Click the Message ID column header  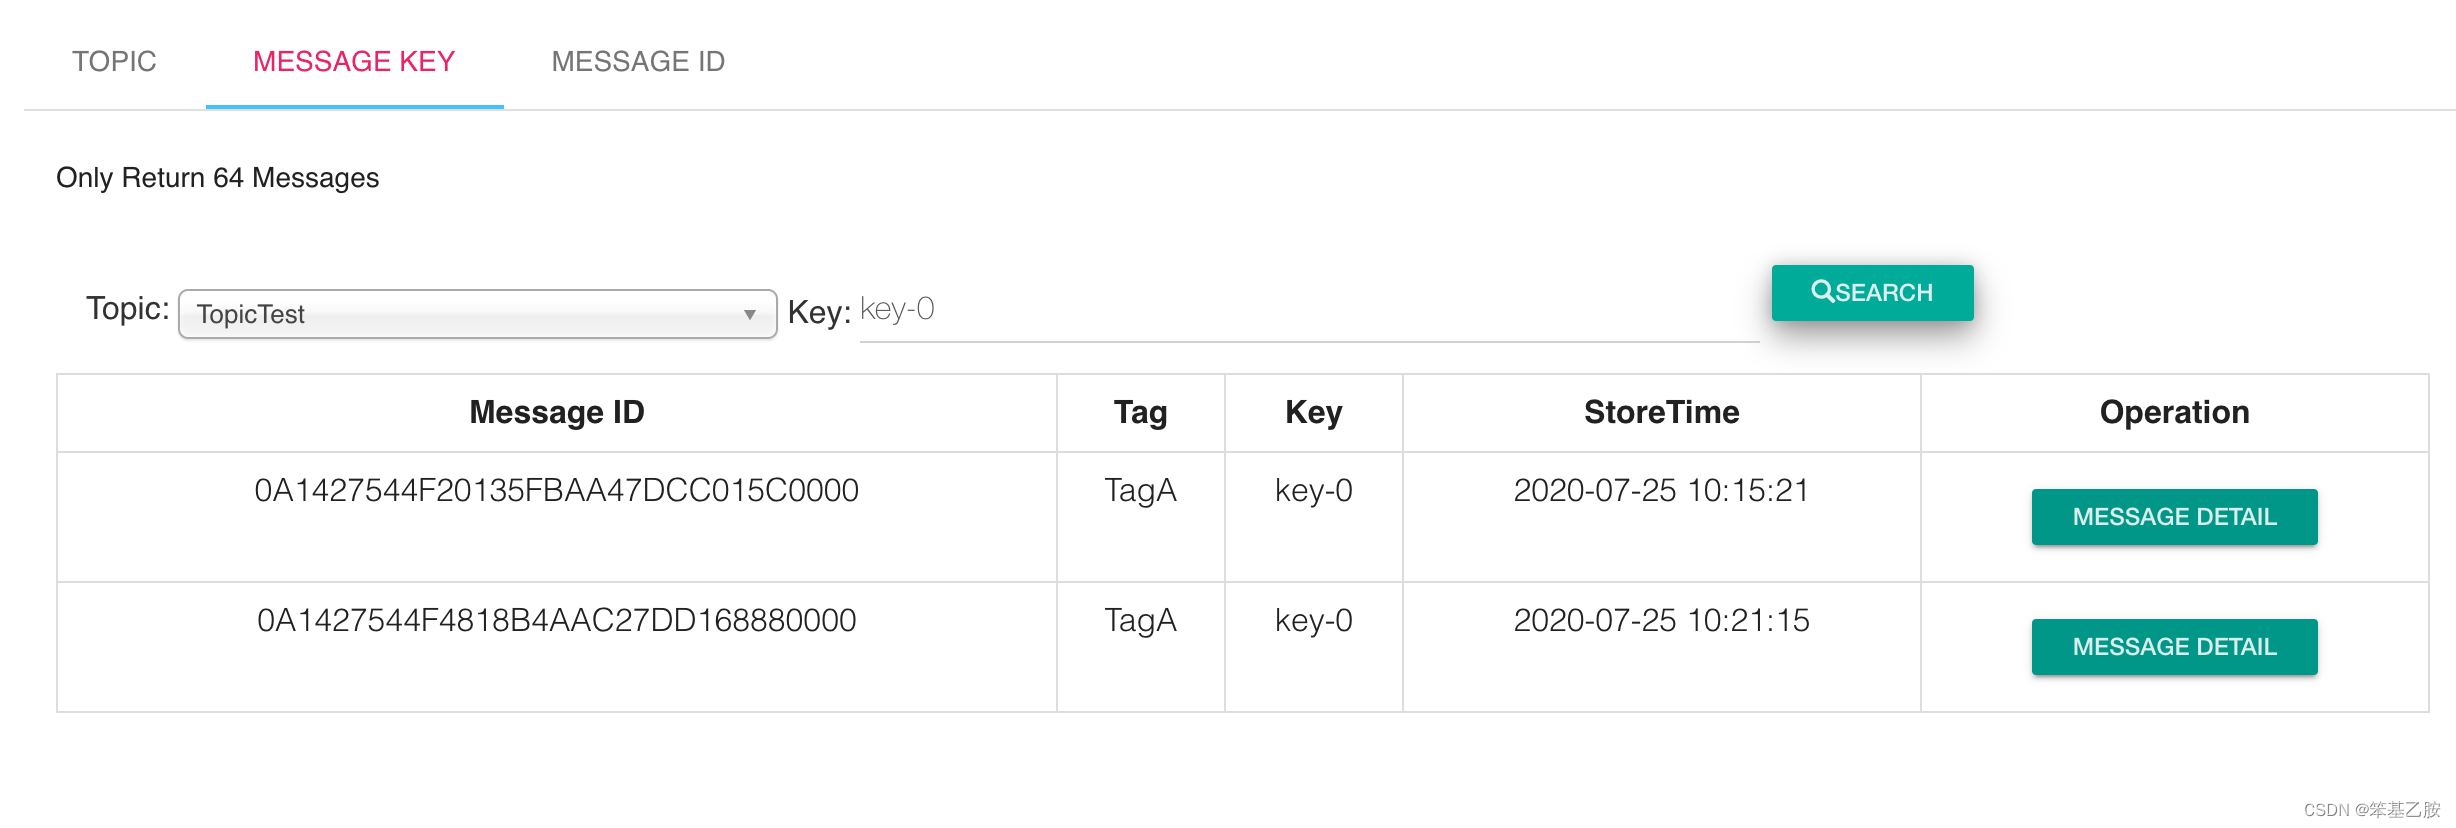pos(556,412)
